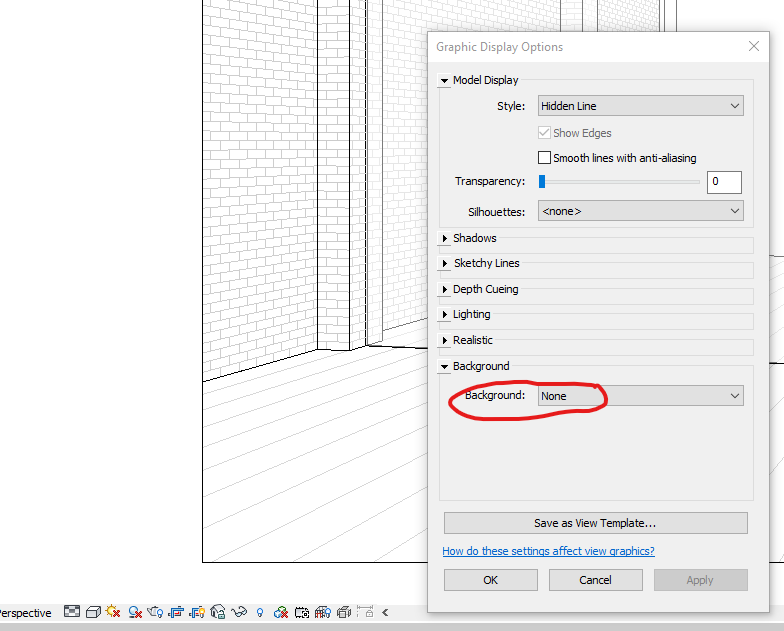Viewport: 784px width, 631px height.
Task: Open Visual Style box icon
Action: [93, 612]
